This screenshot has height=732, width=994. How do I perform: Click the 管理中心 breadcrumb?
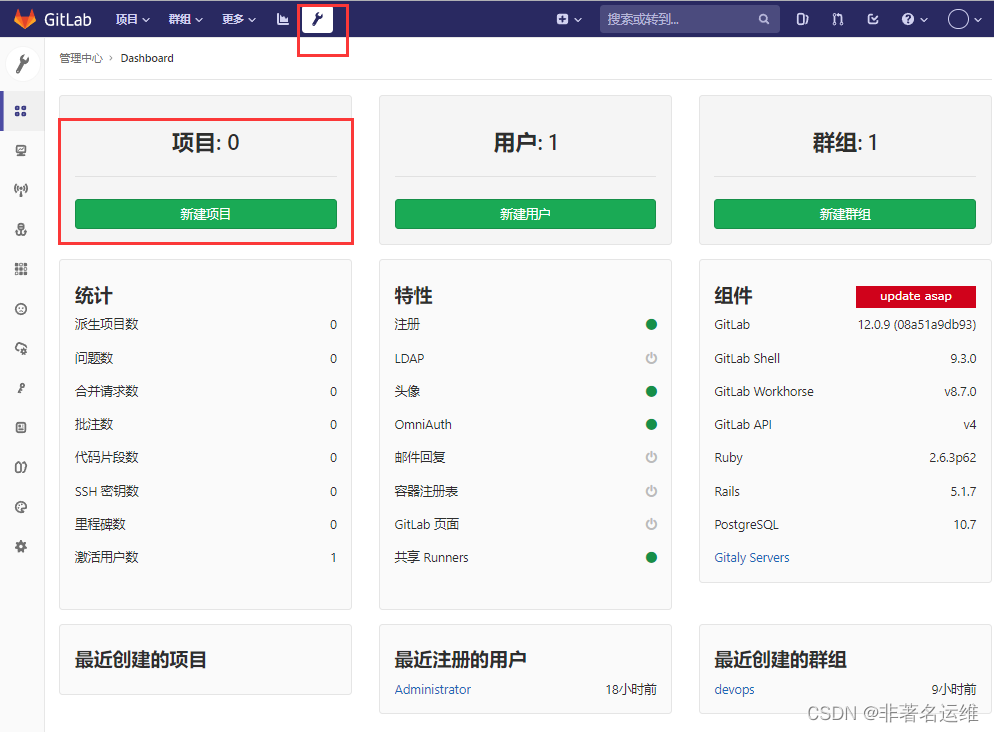81,58
